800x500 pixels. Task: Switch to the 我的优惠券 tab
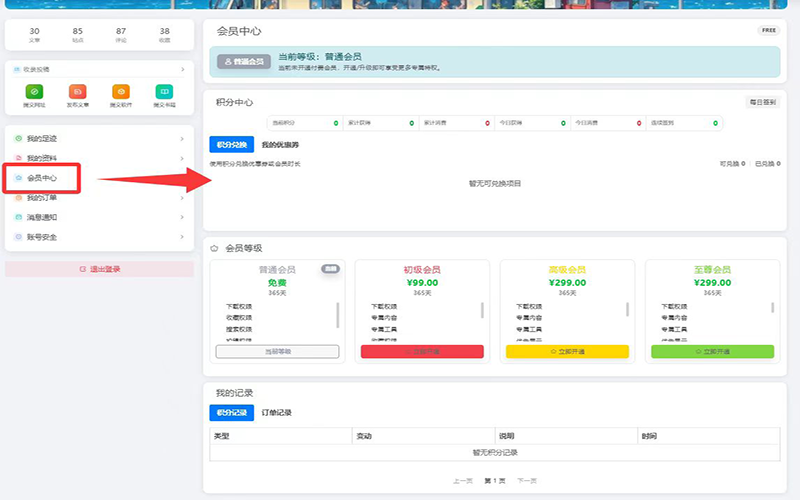coord(281,145)
